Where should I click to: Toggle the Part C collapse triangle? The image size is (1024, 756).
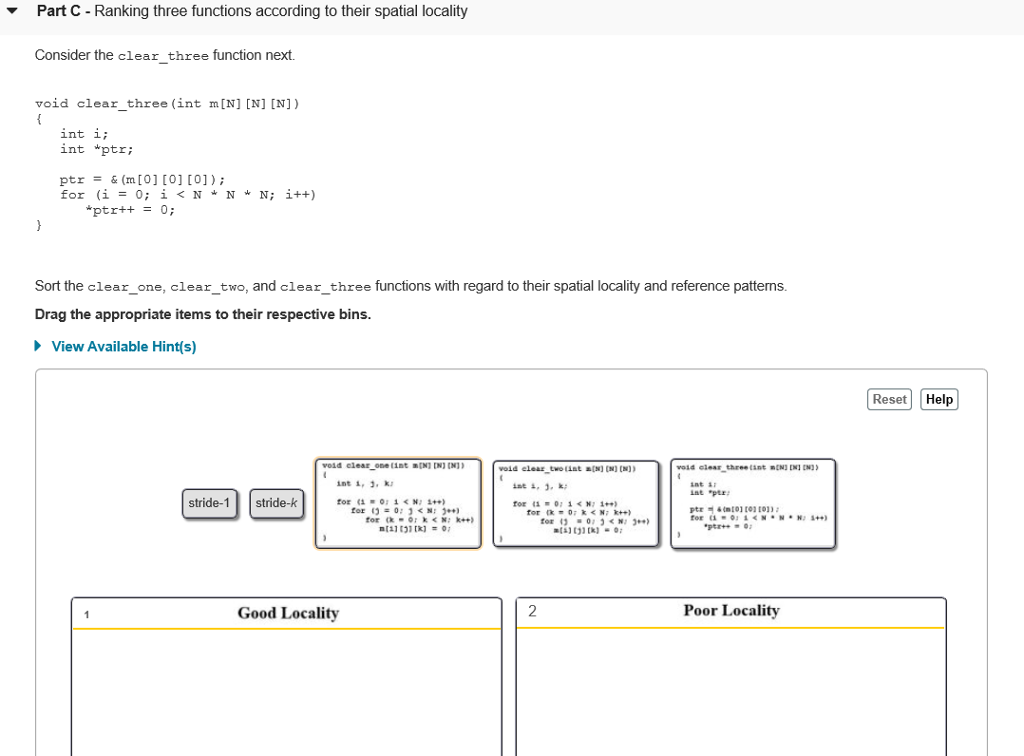[x=14, y=10]
